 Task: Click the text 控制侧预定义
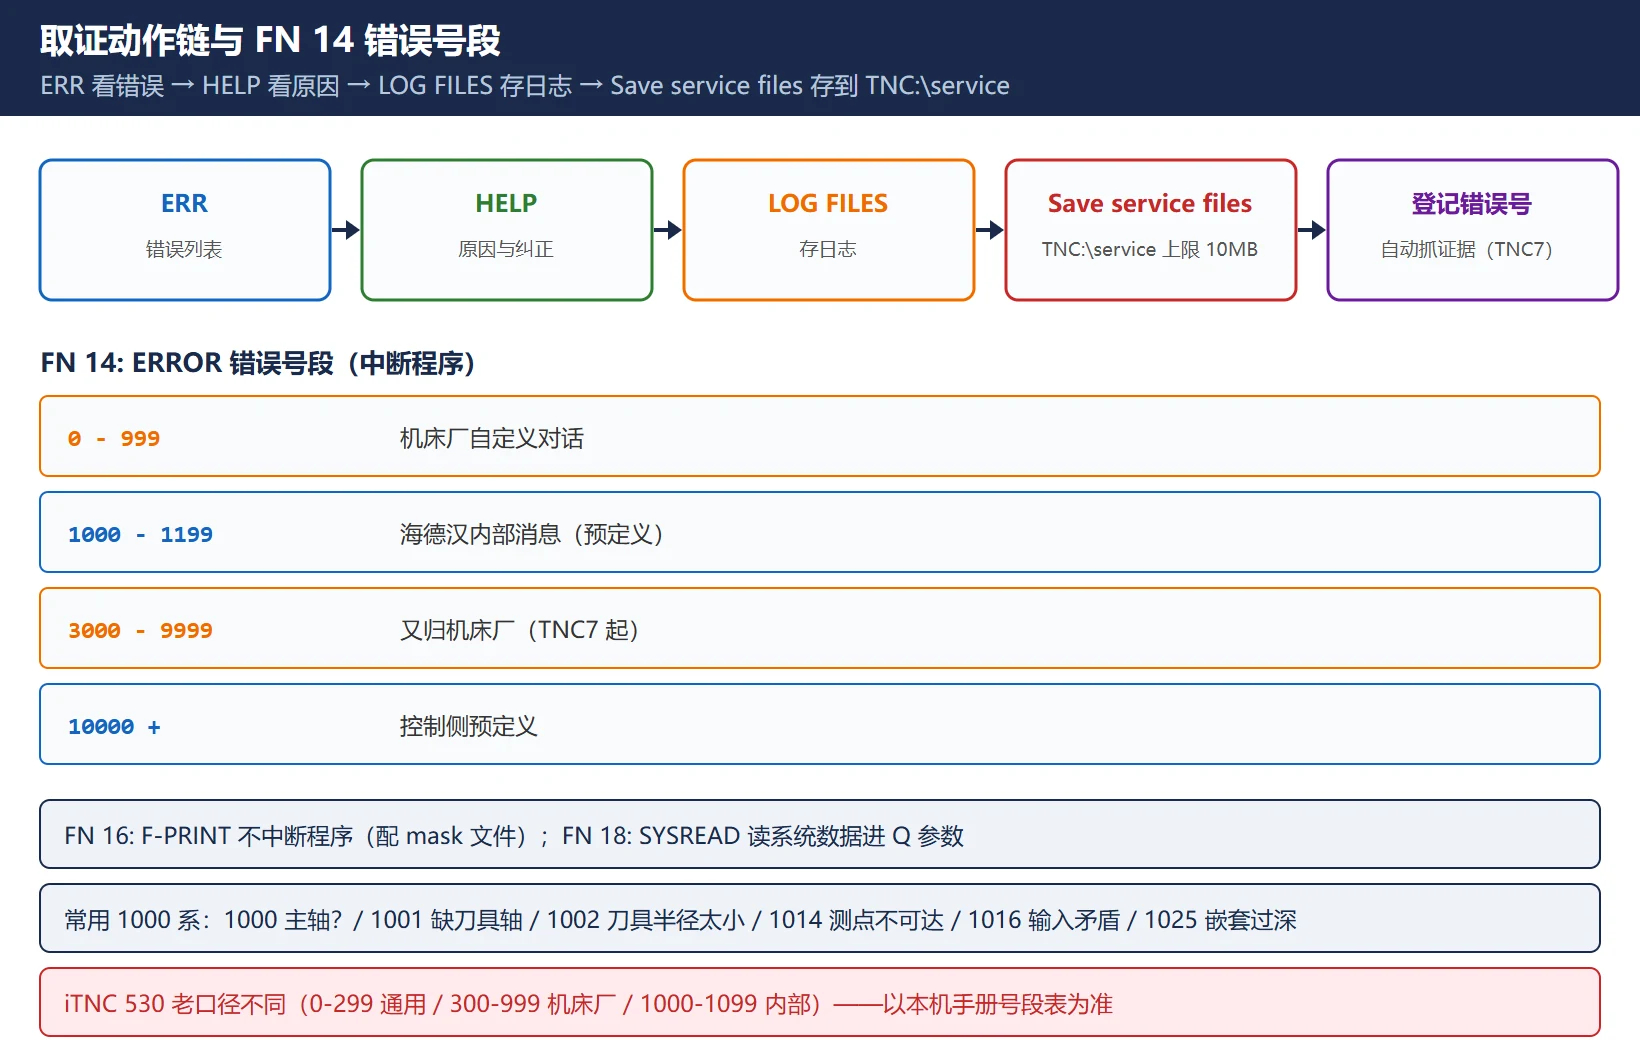tap(468, 726)
